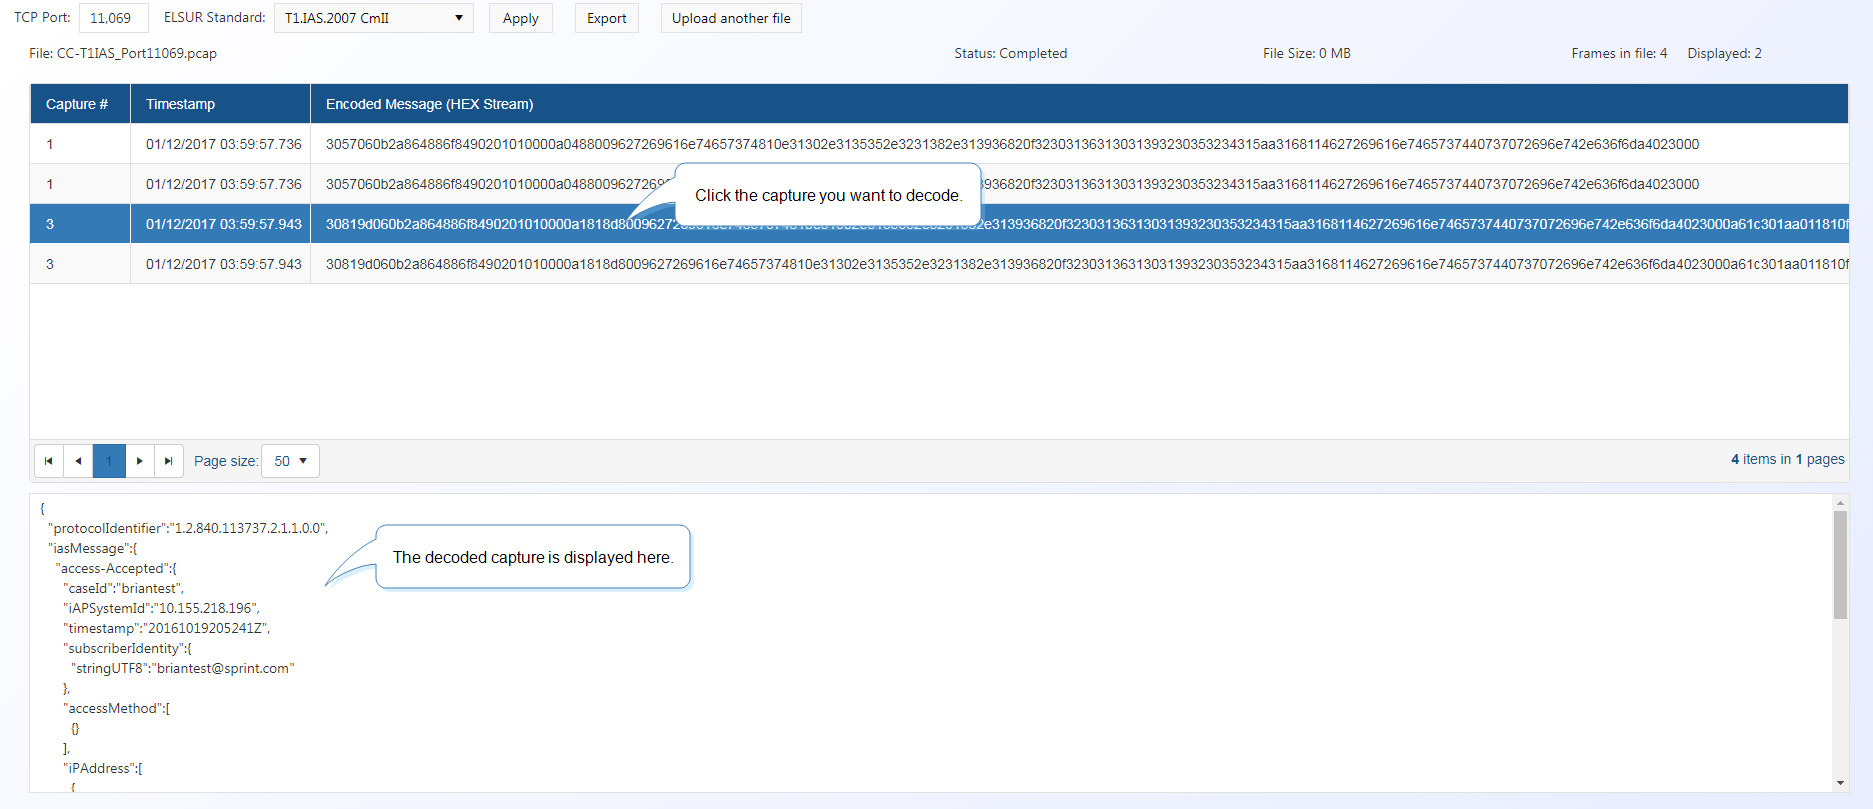The width and height of the screenshot is (1873, 809).
Task: Go to the first page of results
Action: coord(49,461)
